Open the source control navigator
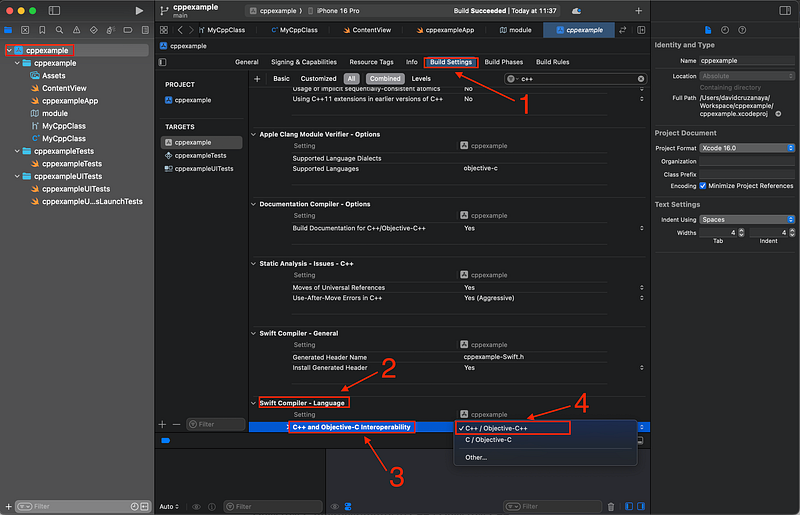This screenshot has width=800, height=515. pyautogui.click(x=25, y=30)
